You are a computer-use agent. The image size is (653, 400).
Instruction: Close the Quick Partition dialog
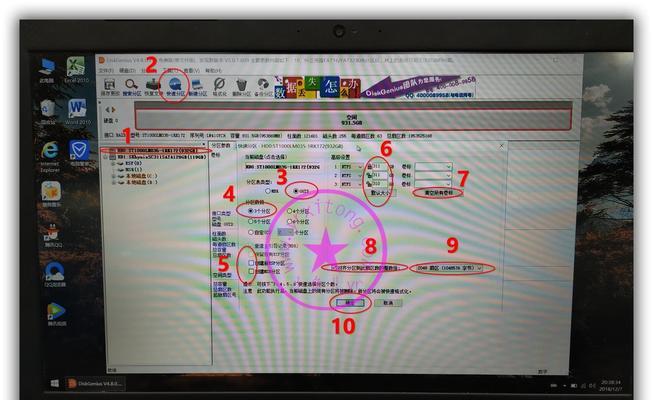click(501, 146)
